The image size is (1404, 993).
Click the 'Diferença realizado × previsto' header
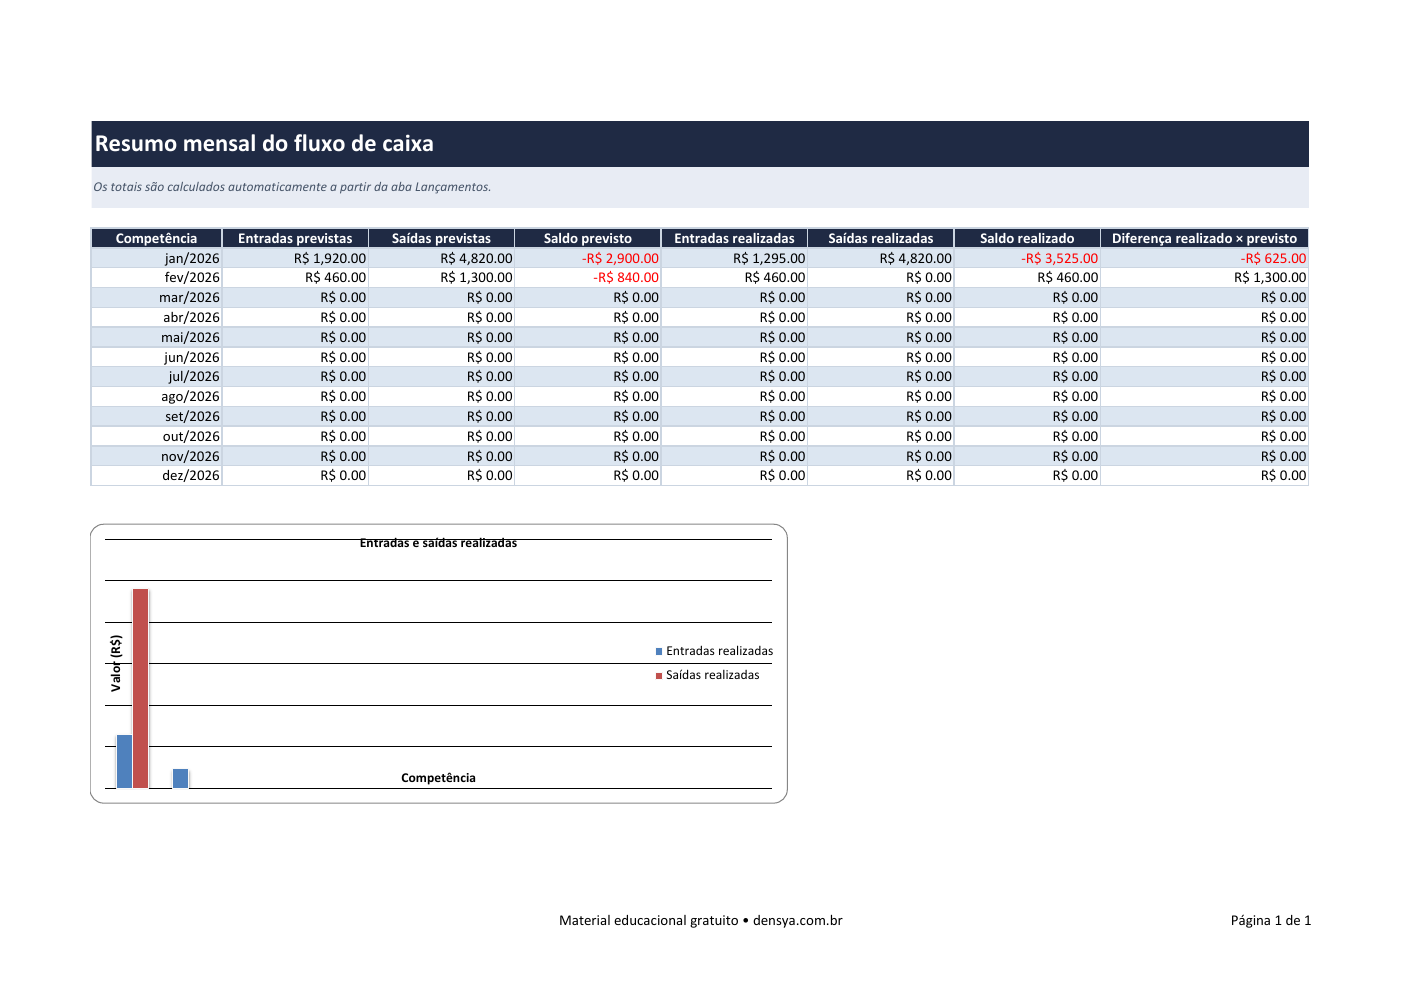[x=1204, y=238]
